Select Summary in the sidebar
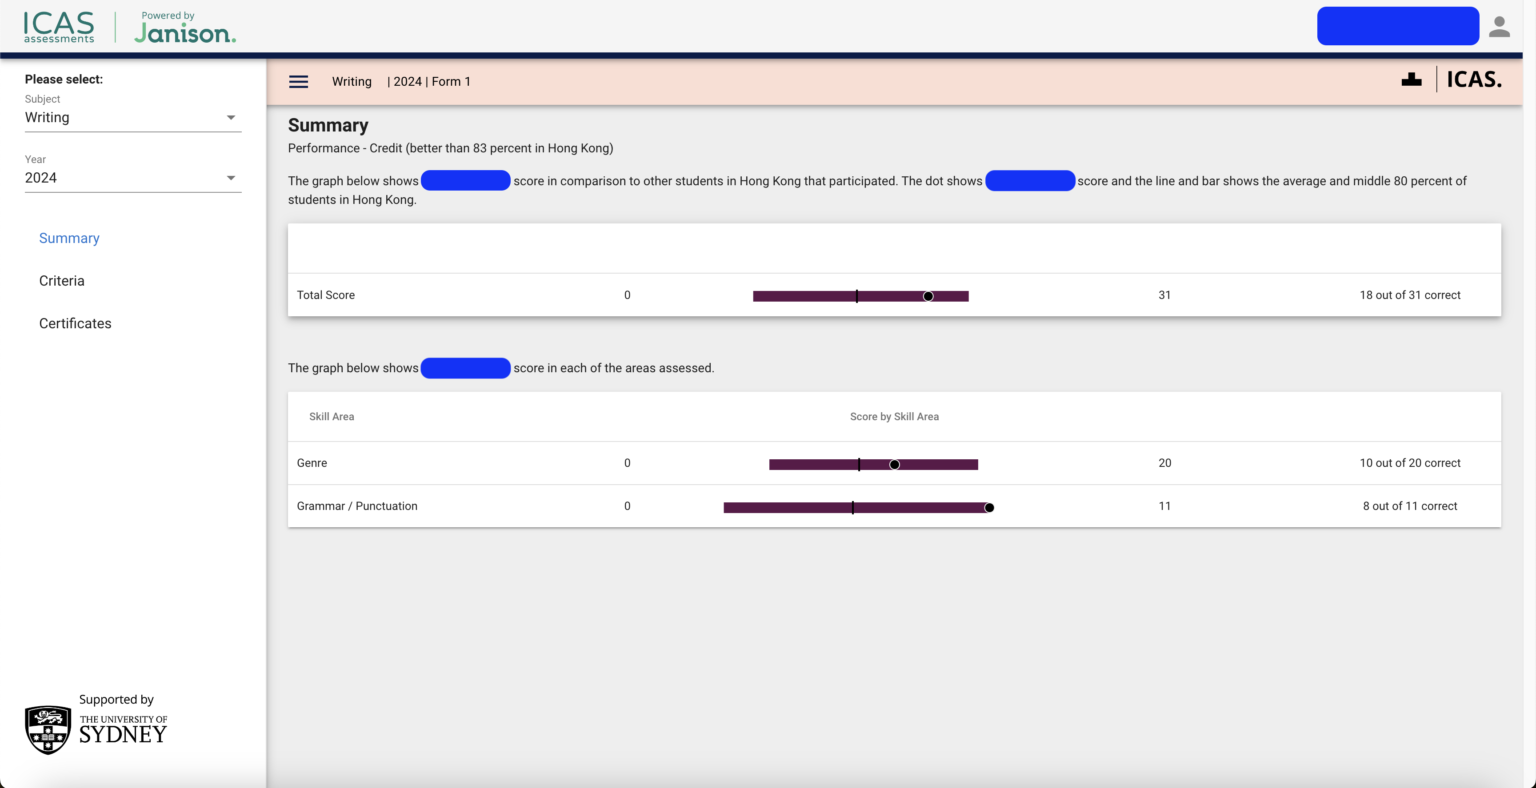The image size is (1536, 788). 69,238
